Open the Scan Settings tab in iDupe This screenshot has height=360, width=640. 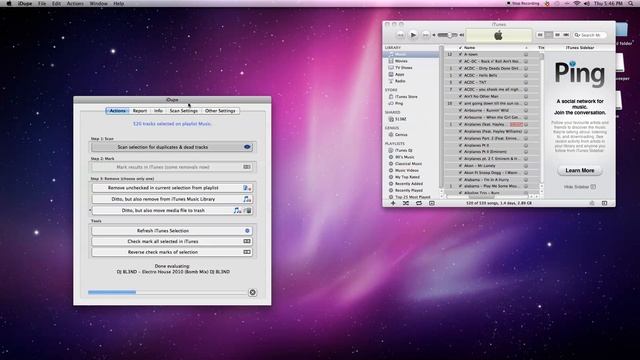183,111
